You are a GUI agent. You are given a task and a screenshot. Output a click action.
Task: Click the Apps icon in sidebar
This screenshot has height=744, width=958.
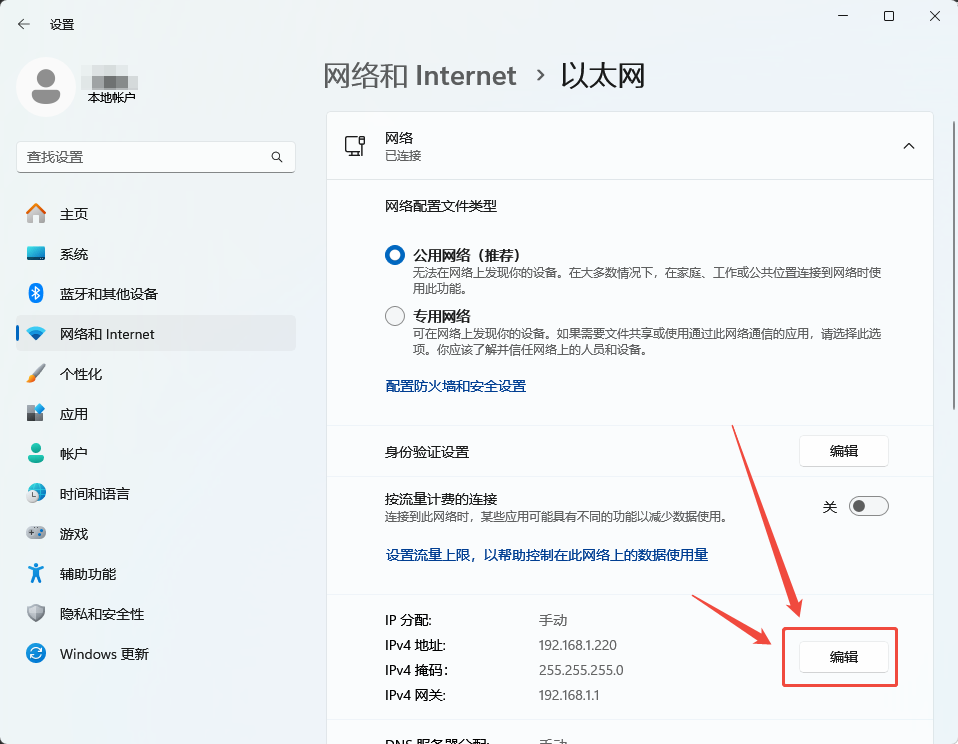[x=36, y=413]
